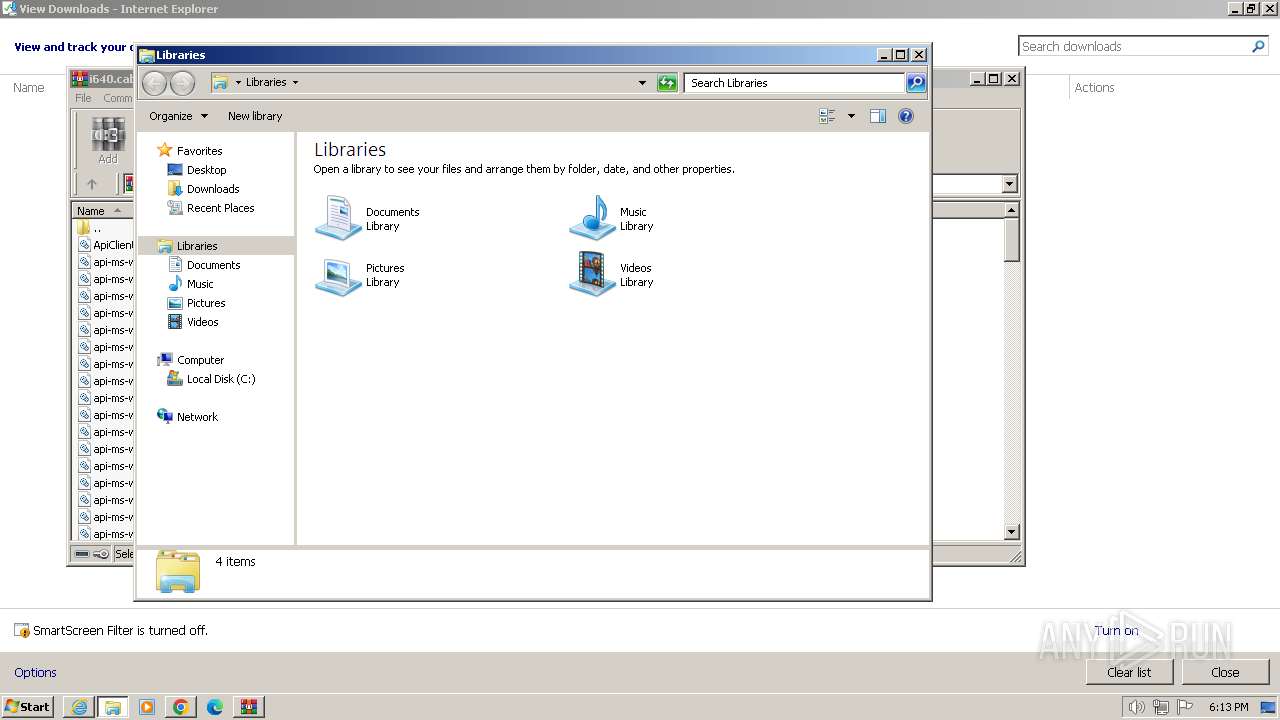This screenshot has width=1280, height=720.
Task: Expand the Libraries breadcrumb arrow
Action: tap(295, 83)
